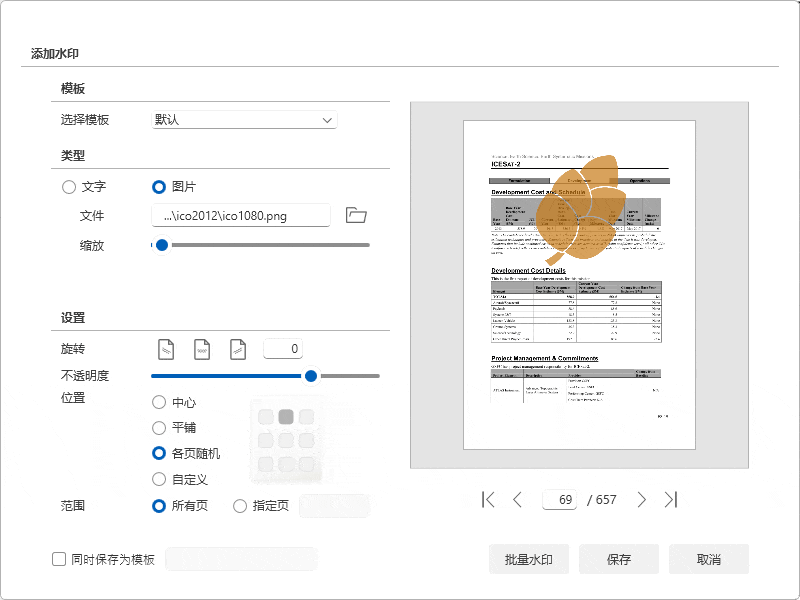Jump to the first page of the preview
Viewport: 800px width, 600px height.
(489, 500)
